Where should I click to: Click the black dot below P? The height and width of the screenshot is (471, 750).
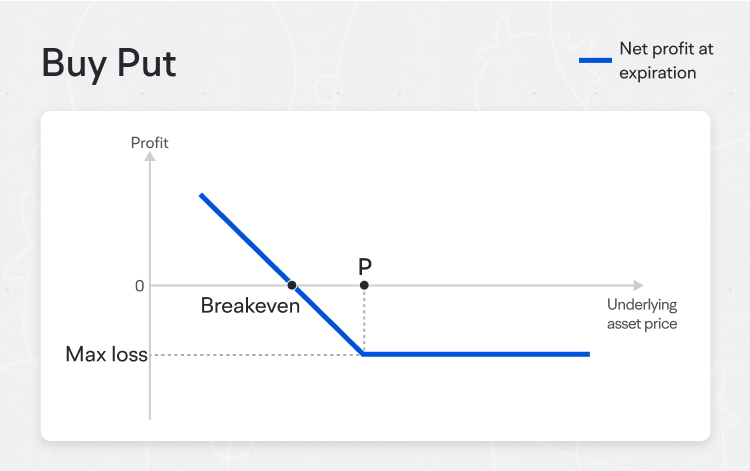pyautogui.click(x=364, y=285)
